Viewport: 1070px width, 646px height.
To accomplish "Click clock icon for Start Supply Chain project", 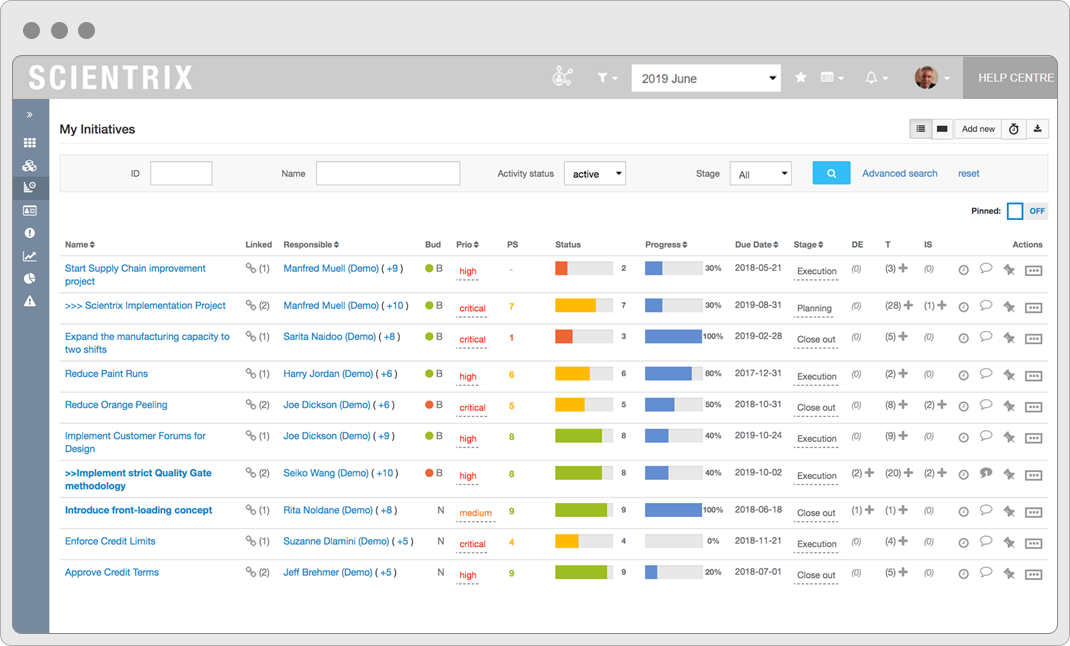I will click(x=964, y=270).
